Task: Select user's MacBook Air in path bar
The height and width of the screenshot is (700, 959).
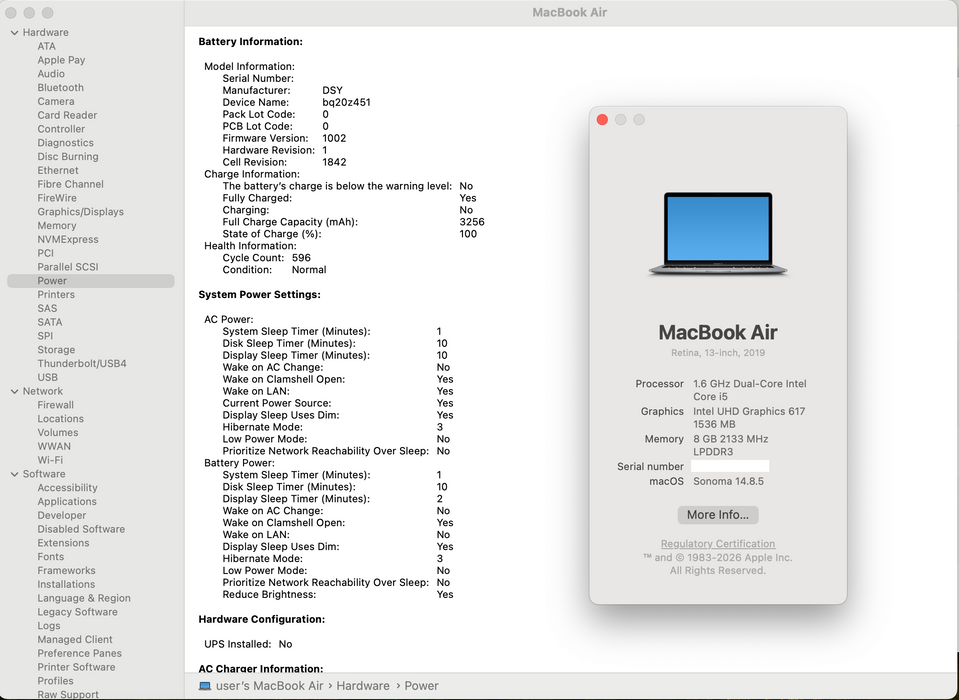Action: (x=269, y=686)
